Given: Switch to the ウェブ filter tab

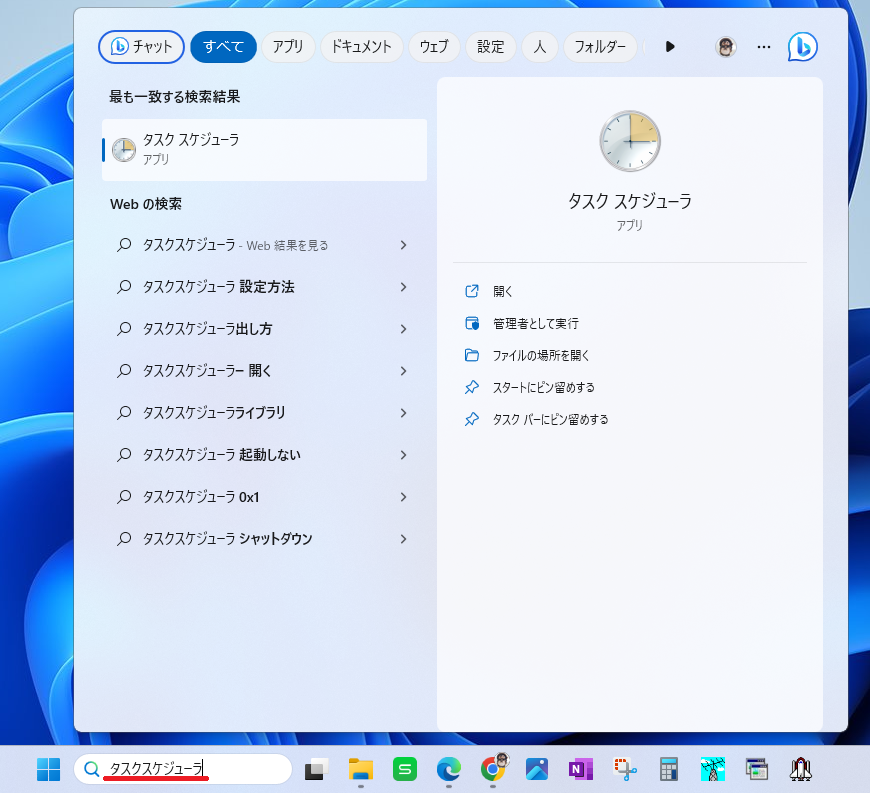Looking at the screenshot, I should [434, 47].
